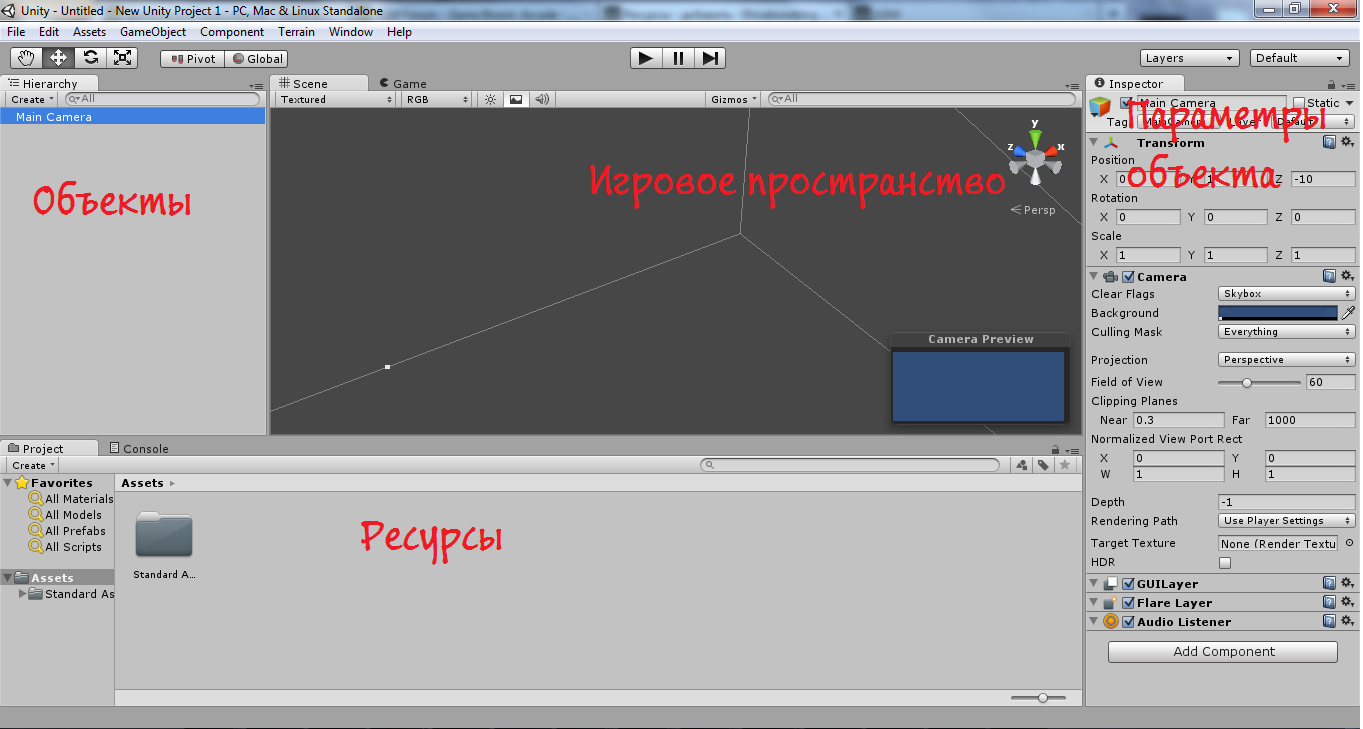The image size is (1363, 729).
Task: Open the GameObject menu
Action: 153,32
